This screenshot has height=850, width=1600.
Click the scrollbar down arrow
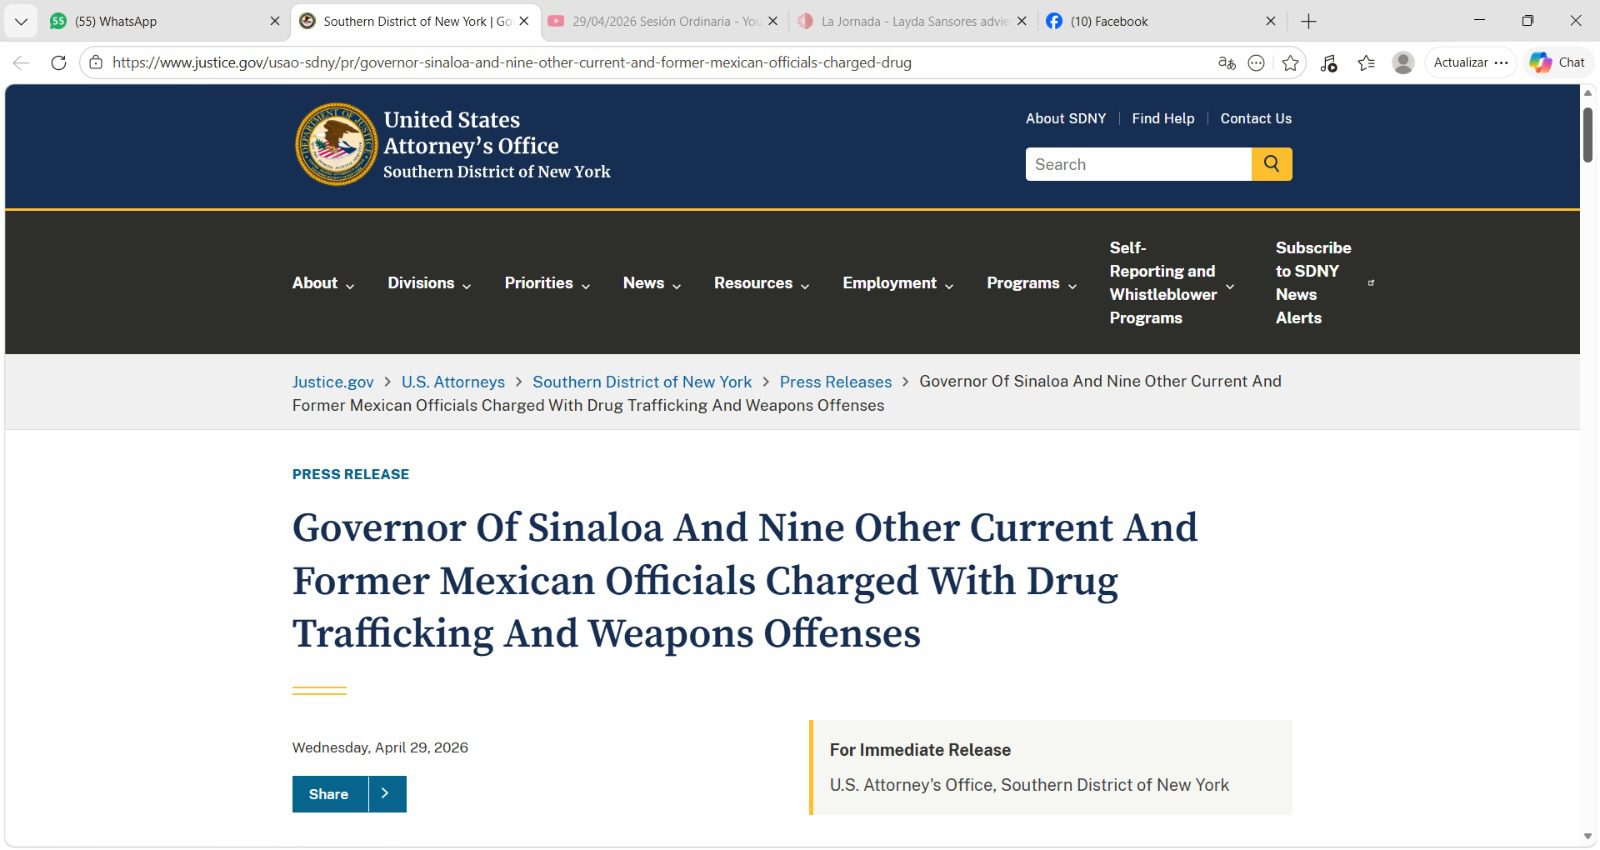pos(1588,836)
